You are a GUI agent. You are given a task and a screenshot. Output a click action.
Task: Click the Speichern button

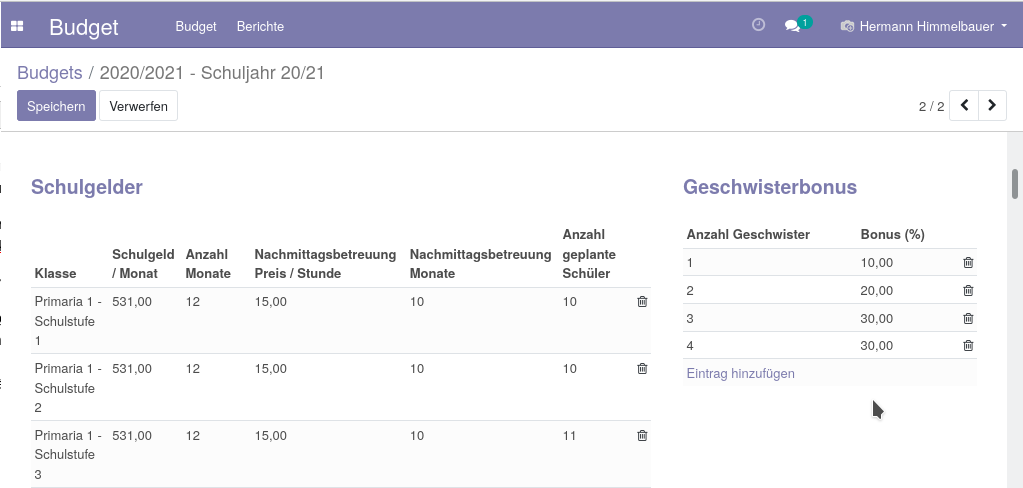click(56, 106)
